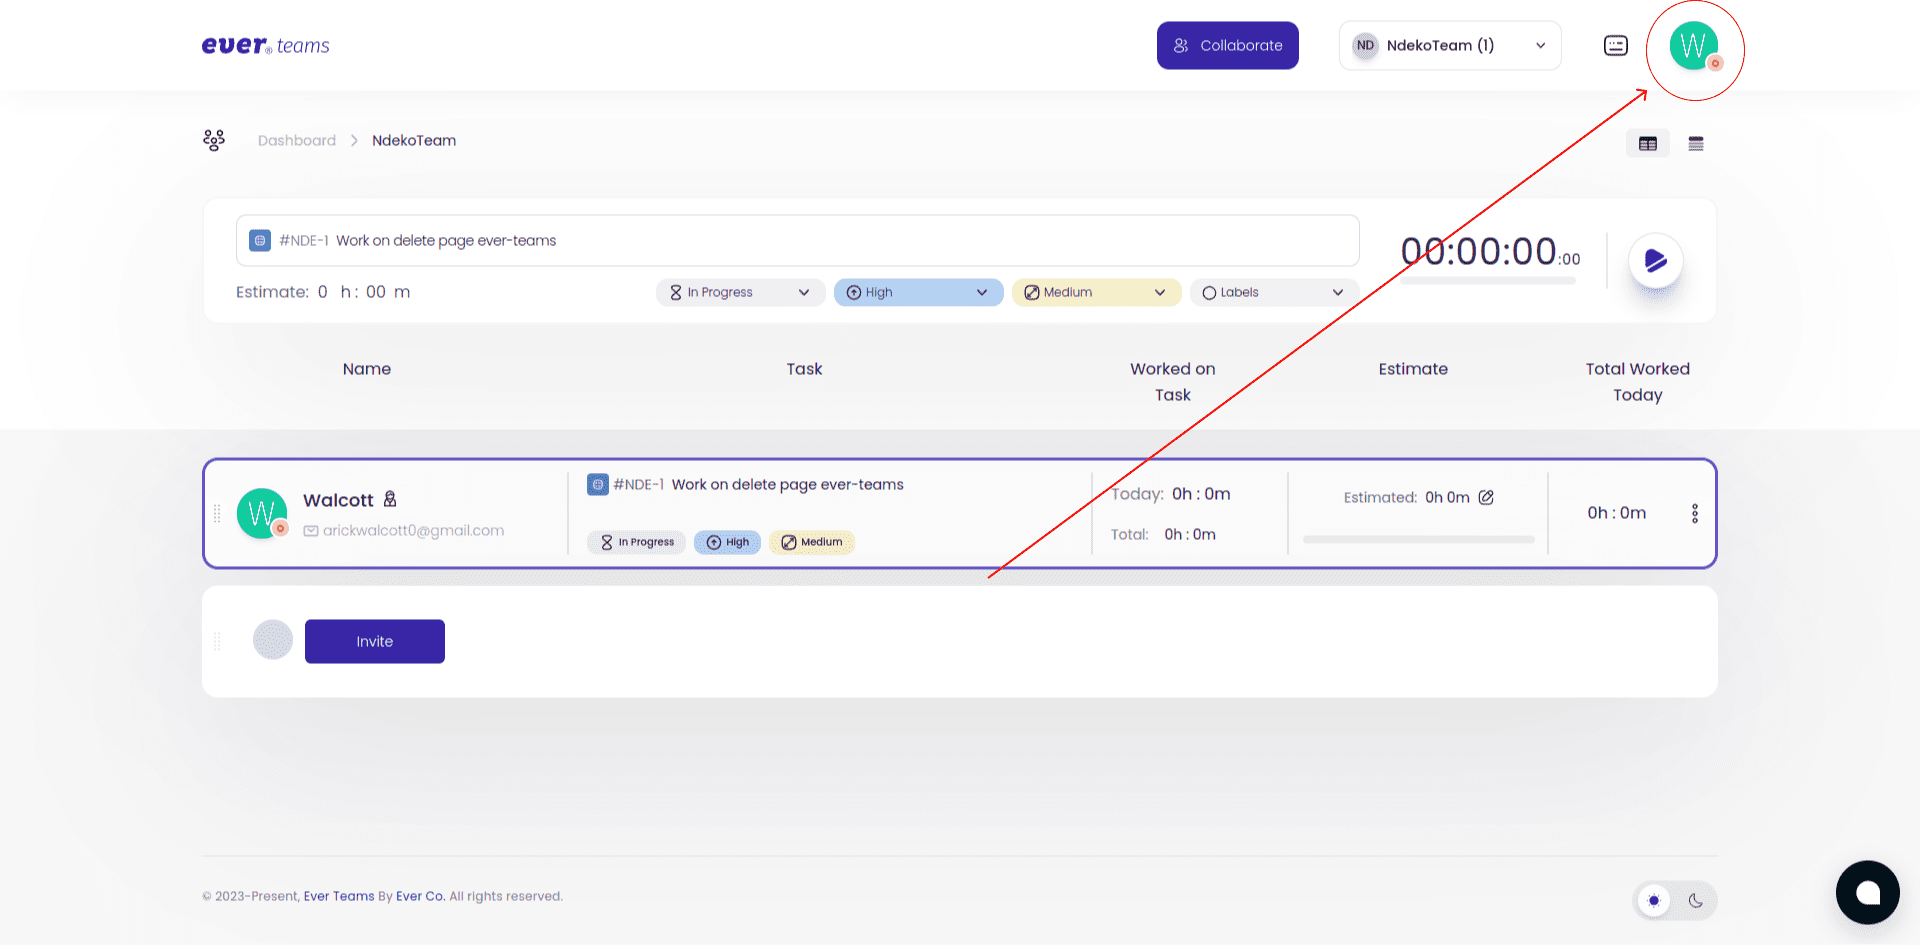This screenshot has width=1920, height=945.
Task: Start the timer play button
Action: 1656,261
